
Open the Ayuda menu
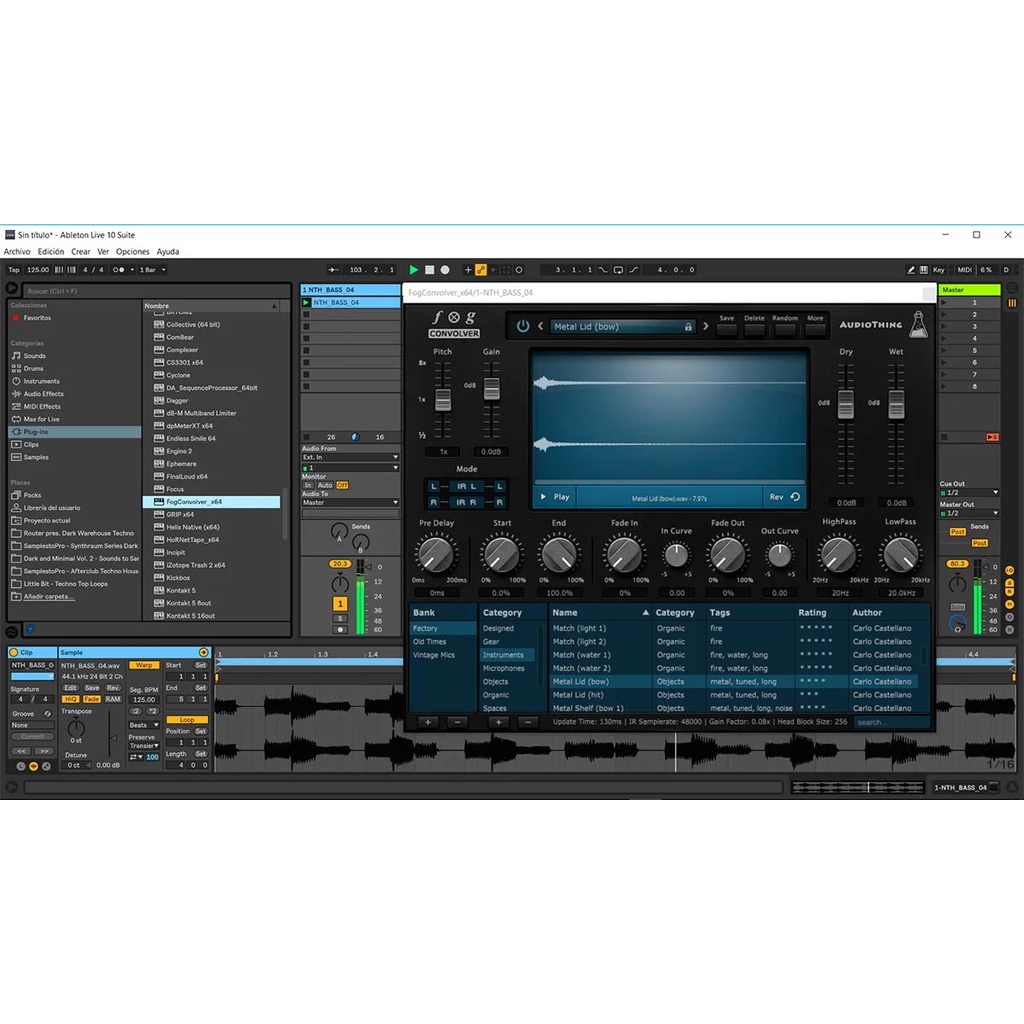[x=168, y=251]
